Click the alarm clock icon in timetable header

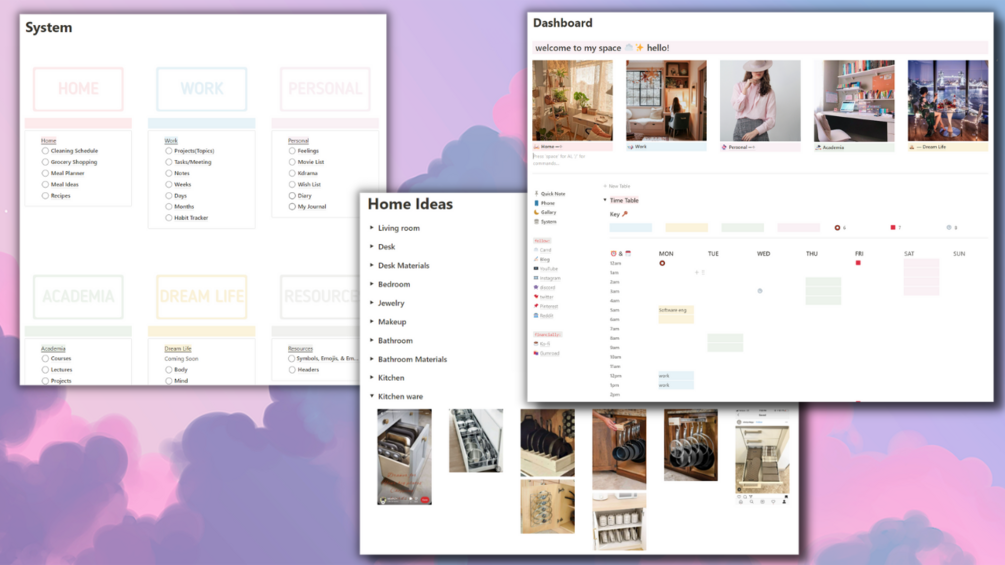(613, 254)
